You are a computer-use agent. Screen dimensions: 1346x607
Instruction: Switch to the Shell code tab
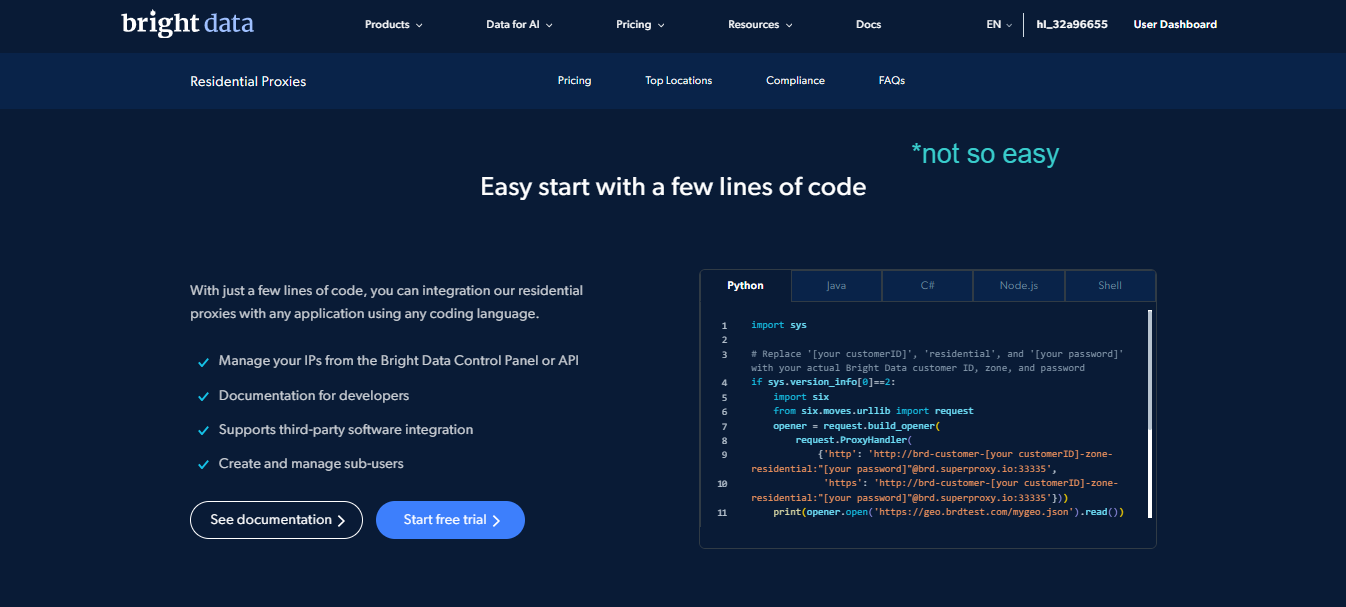click(x=1110, y=286)
